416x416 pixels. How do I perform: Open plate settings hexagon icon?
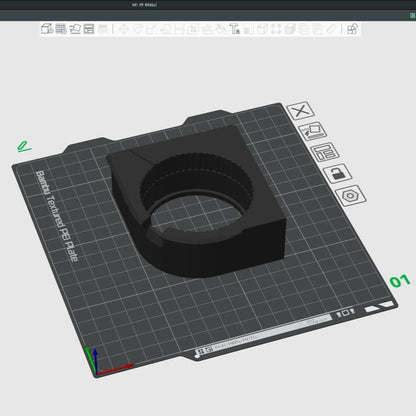pyautogui.click(x=351, y=195)
